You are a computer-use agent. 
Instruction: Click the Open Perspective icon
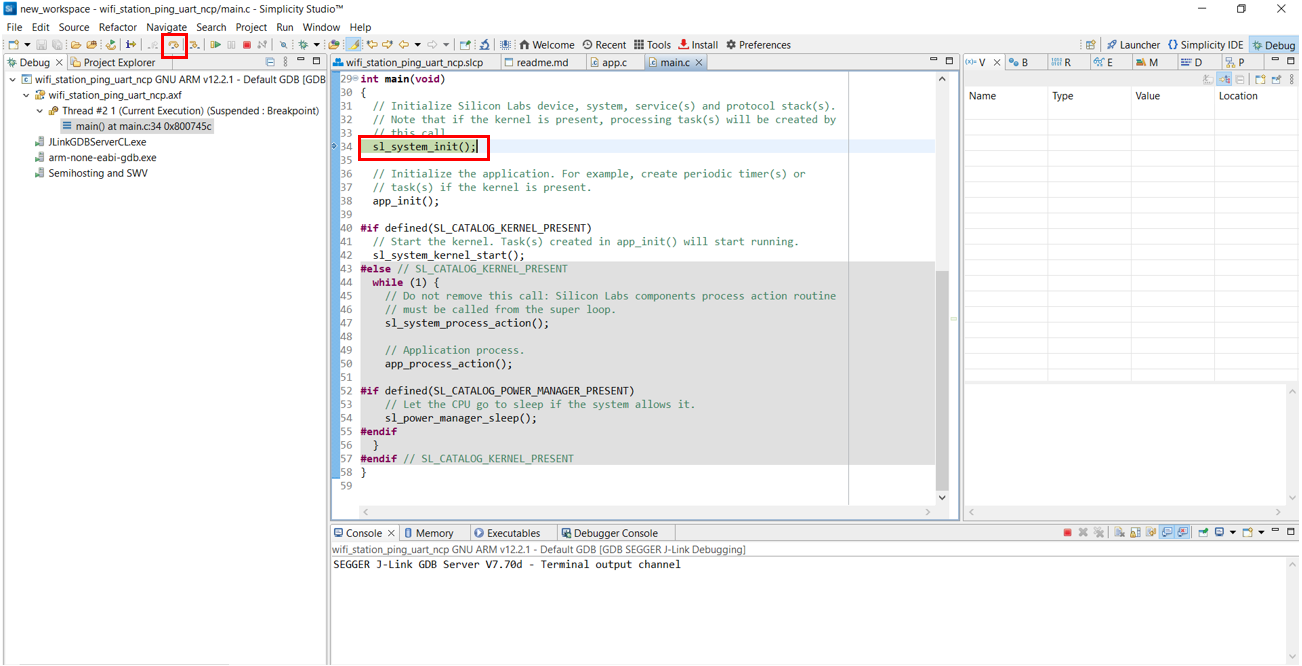[1090, 45]
